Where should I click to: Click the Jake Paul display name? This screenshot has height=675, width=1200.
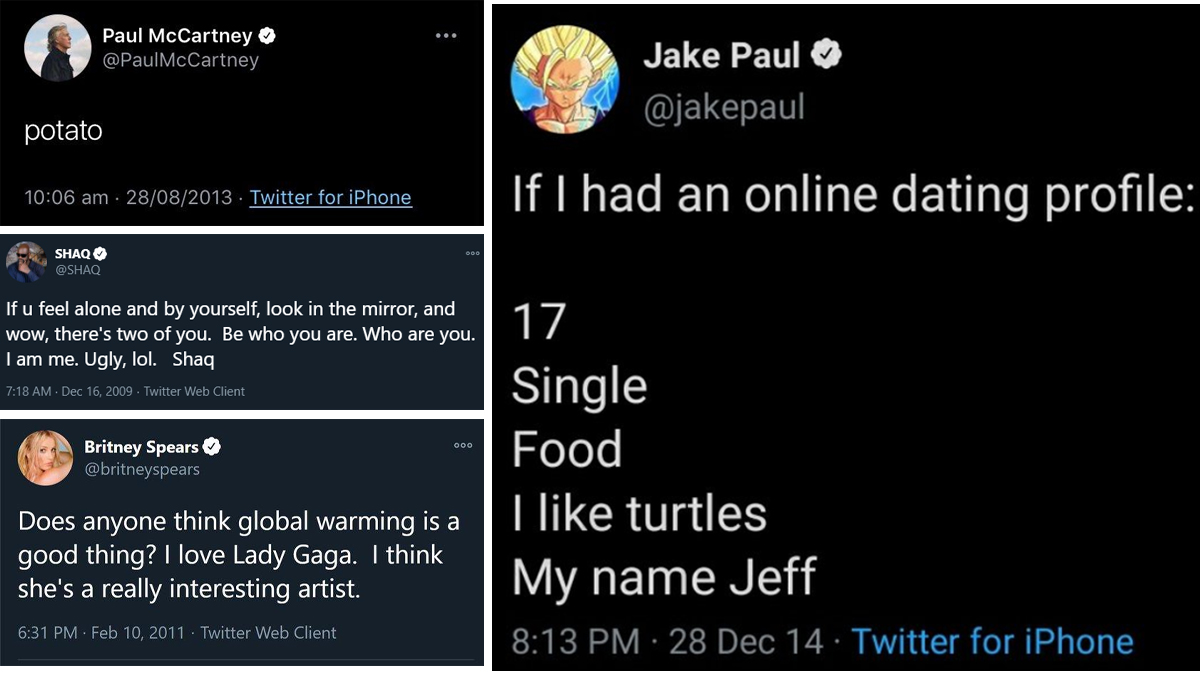[721, 56]
